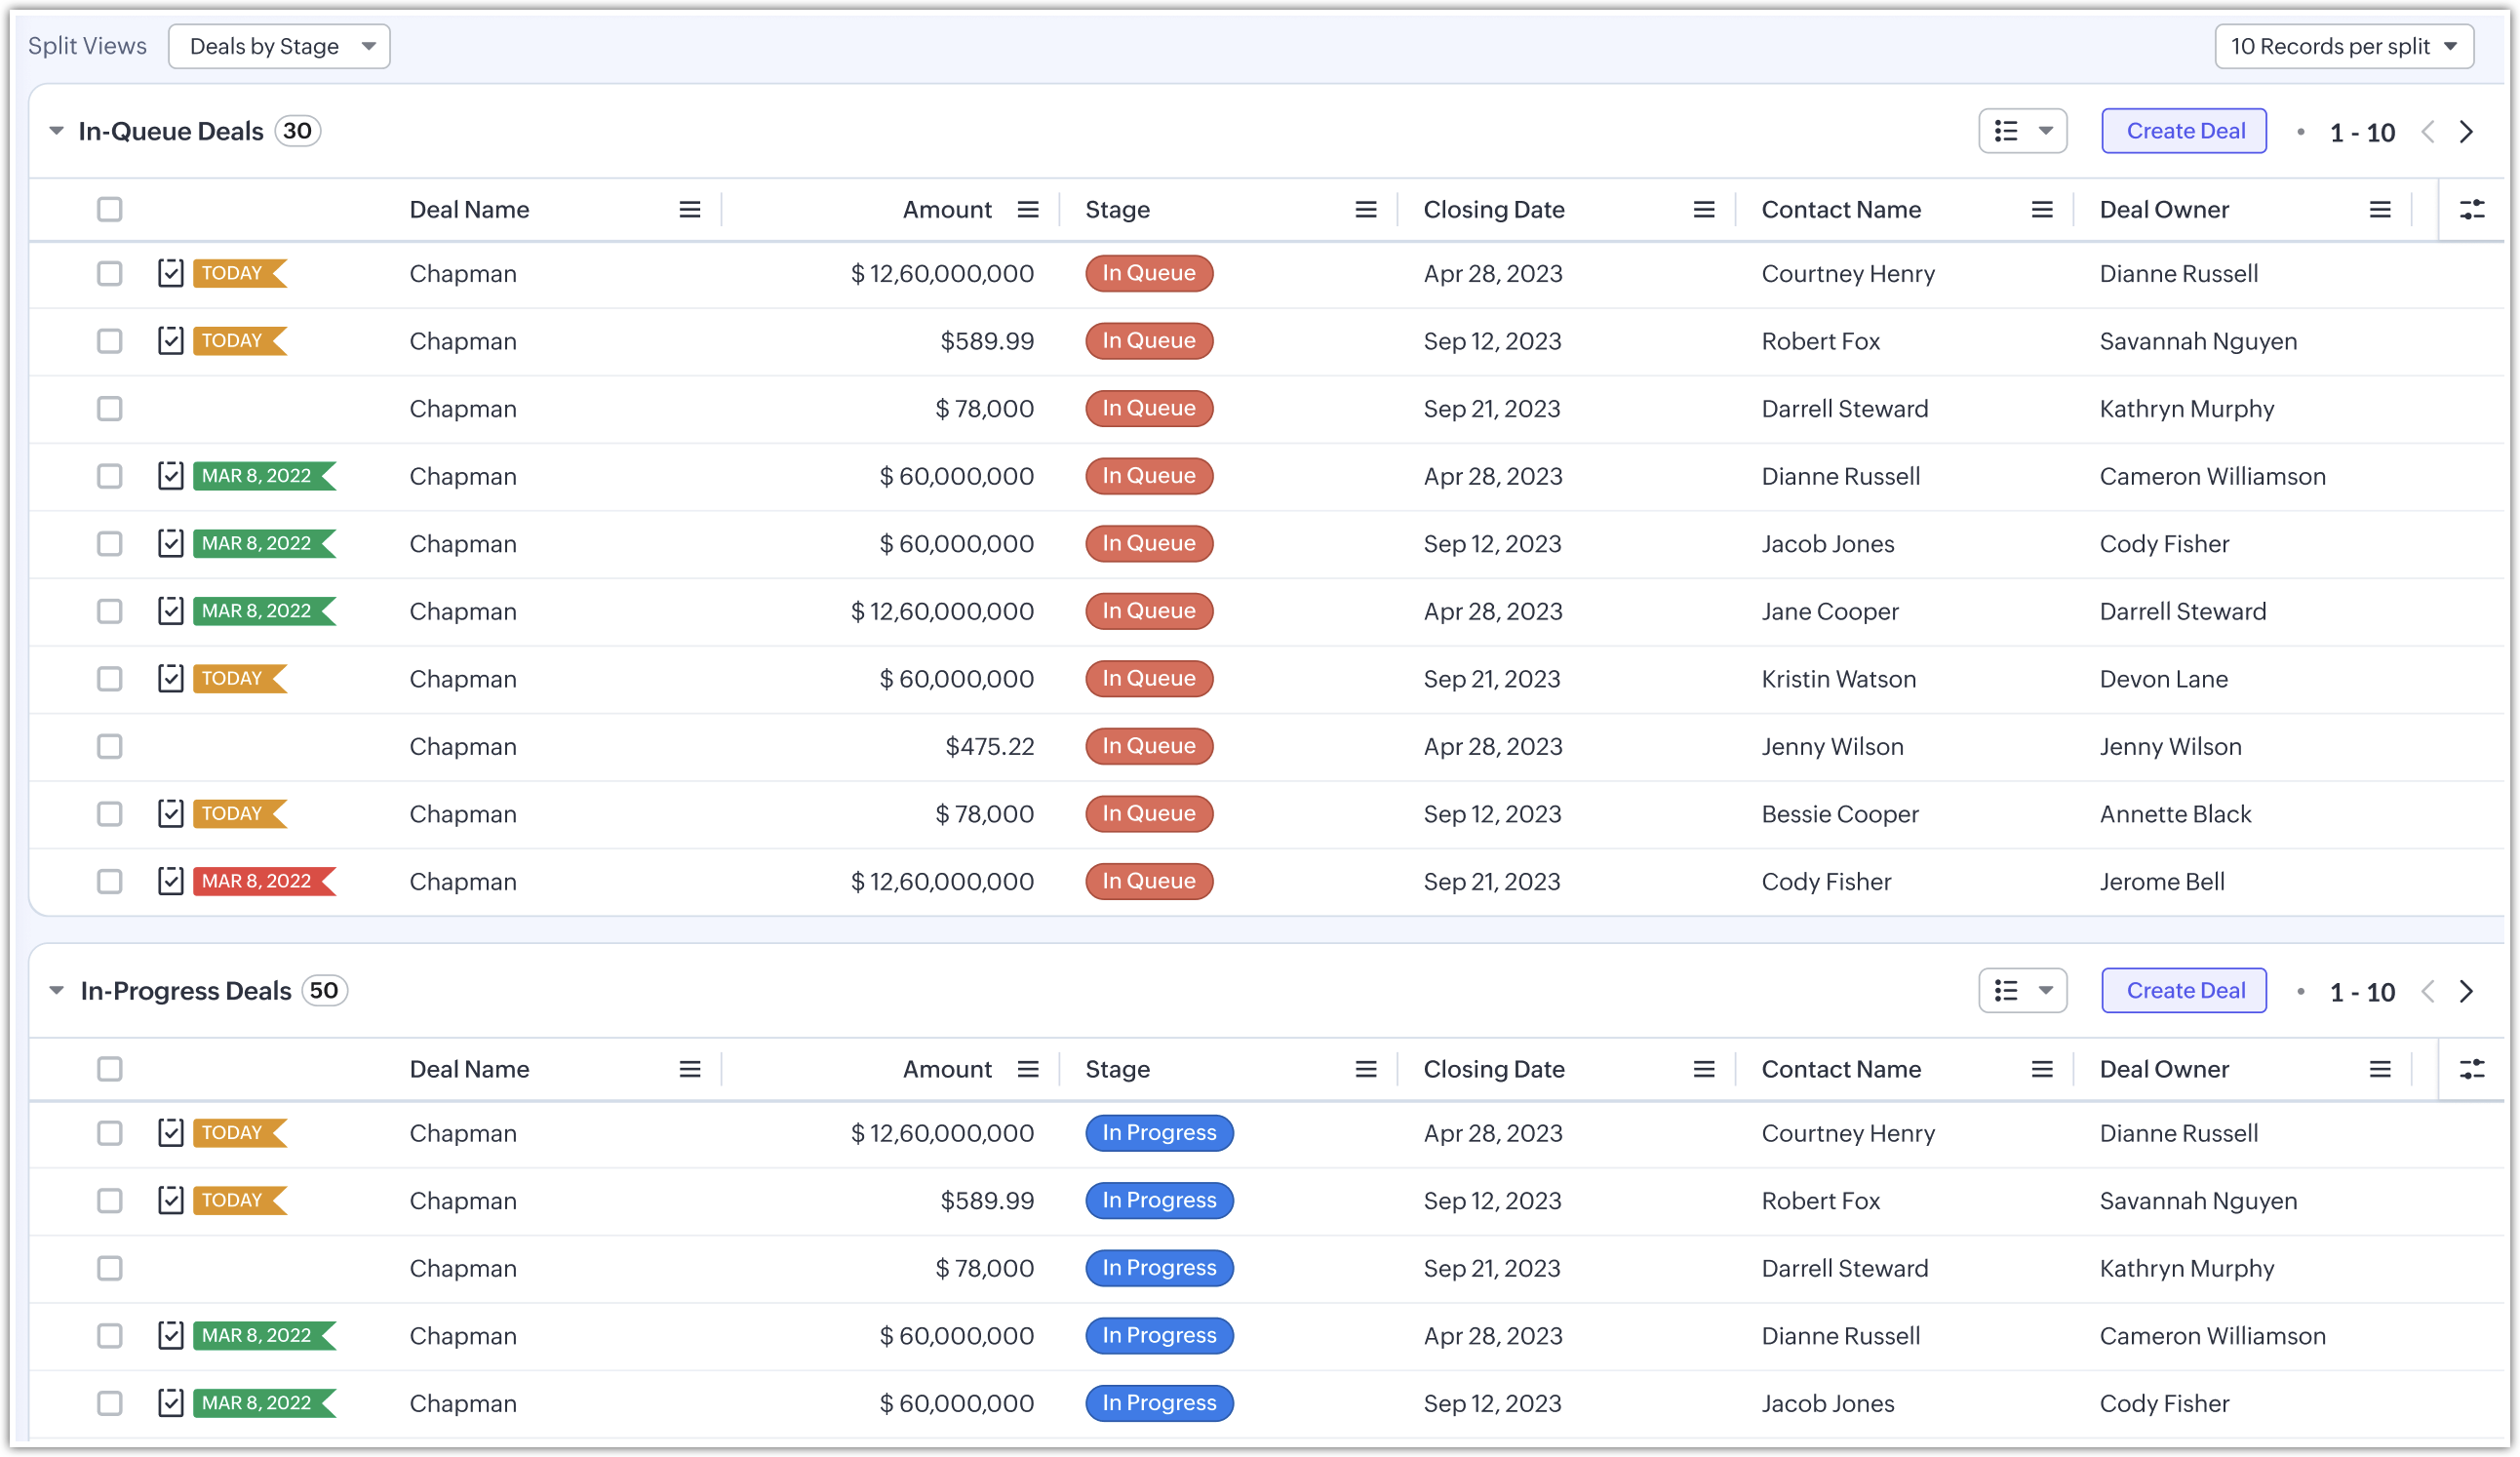Open Amount column menu in In-Queue table
Image resolution: width=2520 pixels, height=1457 pixels.
1027,209
